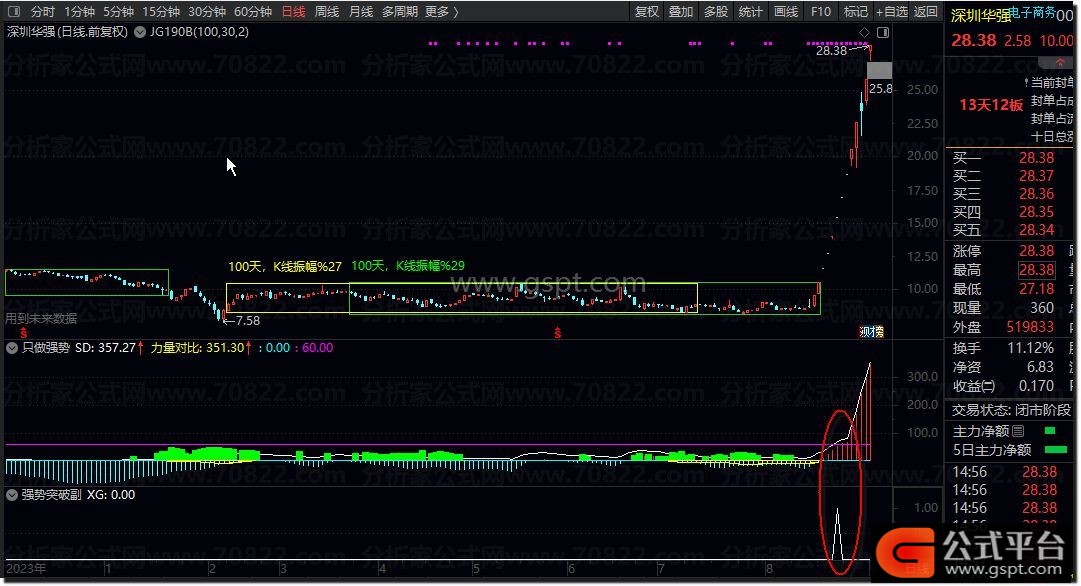Viewport: 1081px width, 586px height.
Task: Click the 最低 value 27.18
Action: [x=1037, y=289]
